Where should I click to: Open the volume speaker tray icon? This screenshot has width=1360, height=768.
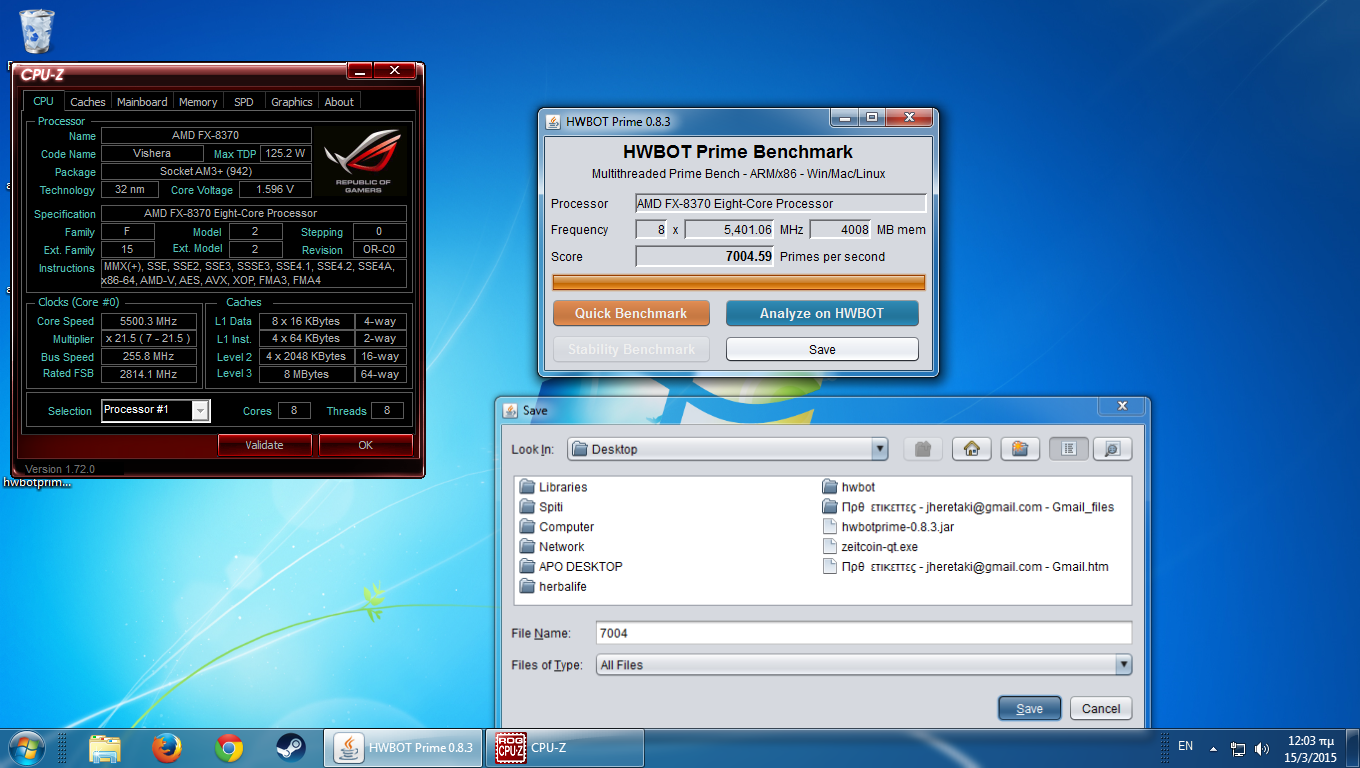click(x=1262, y=748)
